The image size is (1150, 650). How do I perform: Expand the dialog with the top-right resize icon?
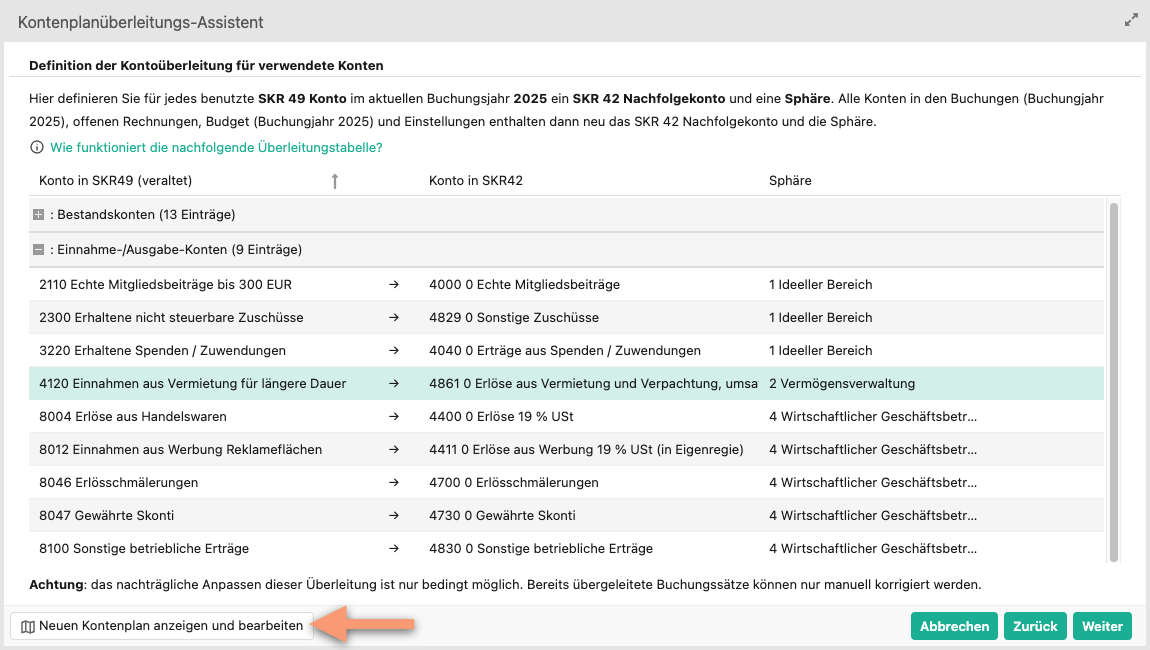1131,21
